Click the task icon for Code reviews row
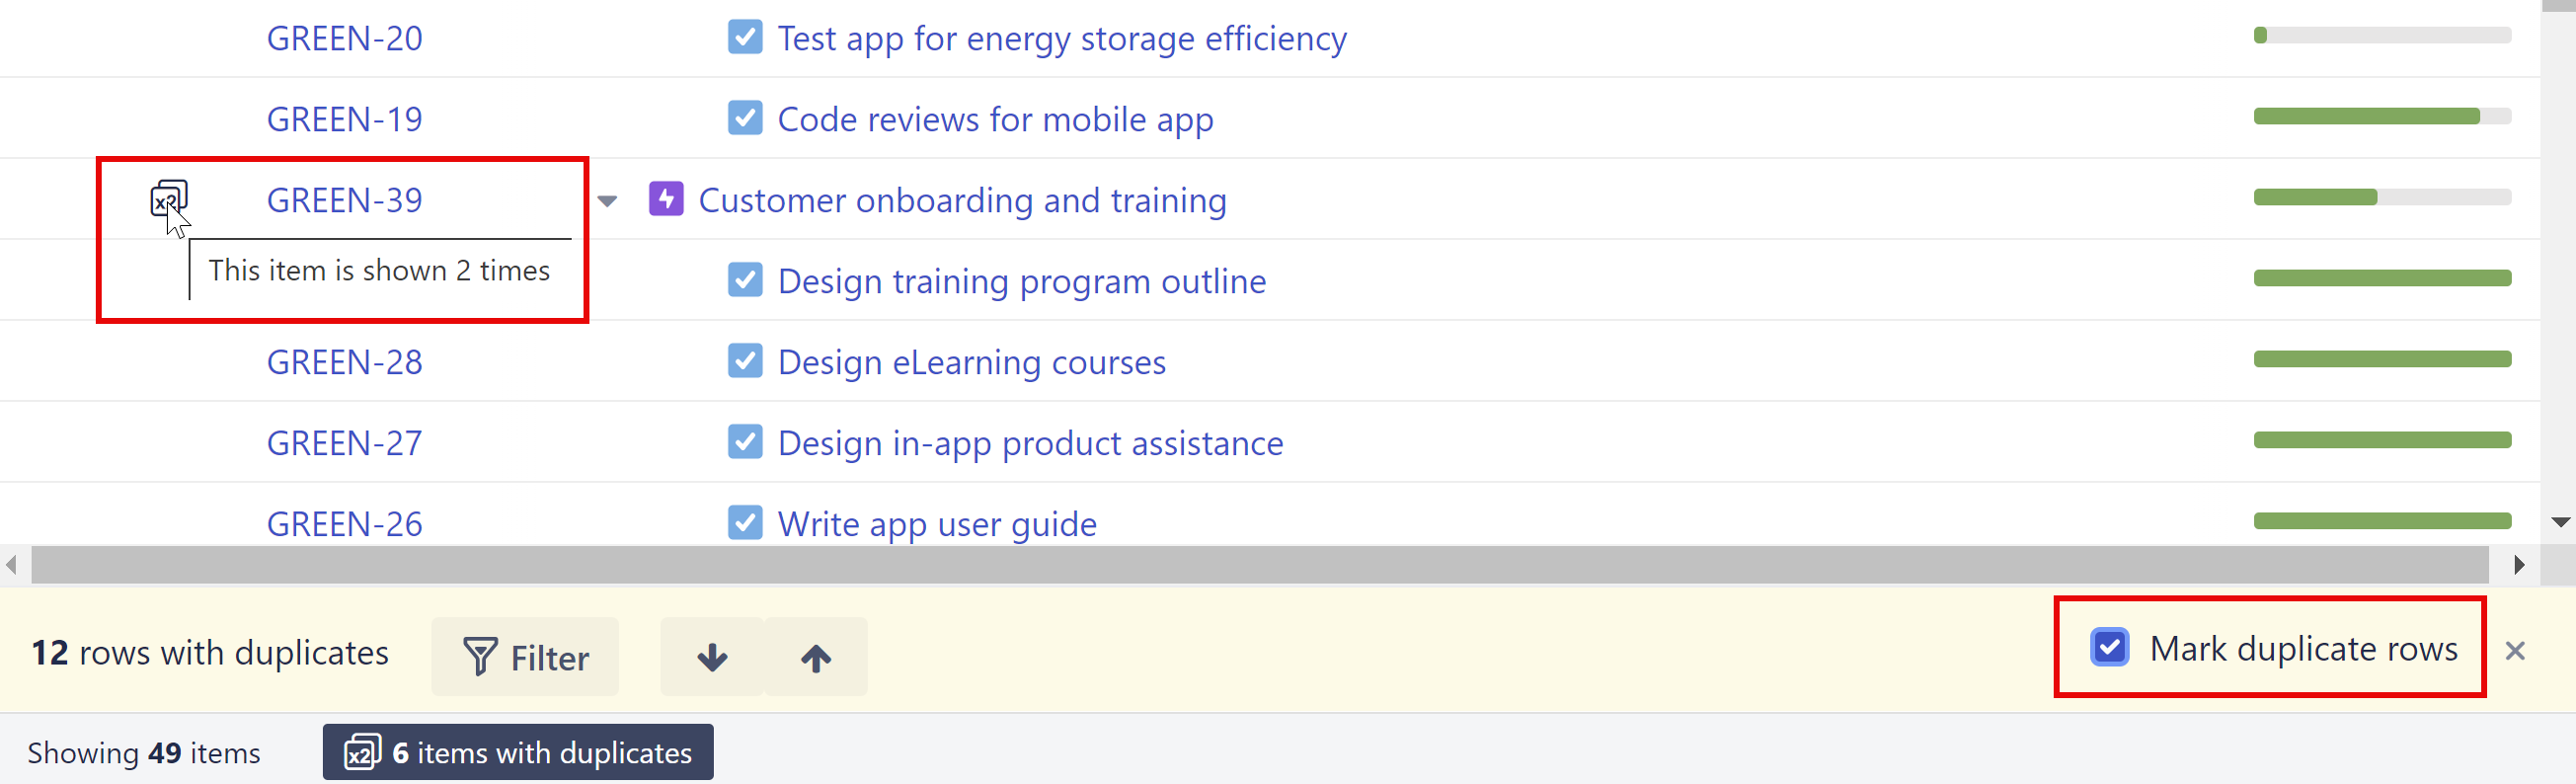 pyautogui.click(x=745, y=118)
